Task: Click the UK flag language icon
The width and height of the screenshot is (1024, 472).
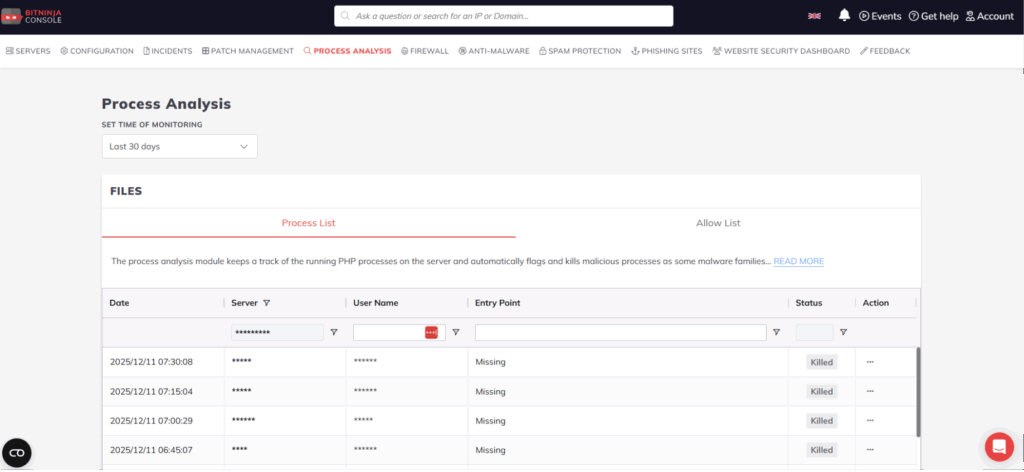Action: tap(815, 16)
